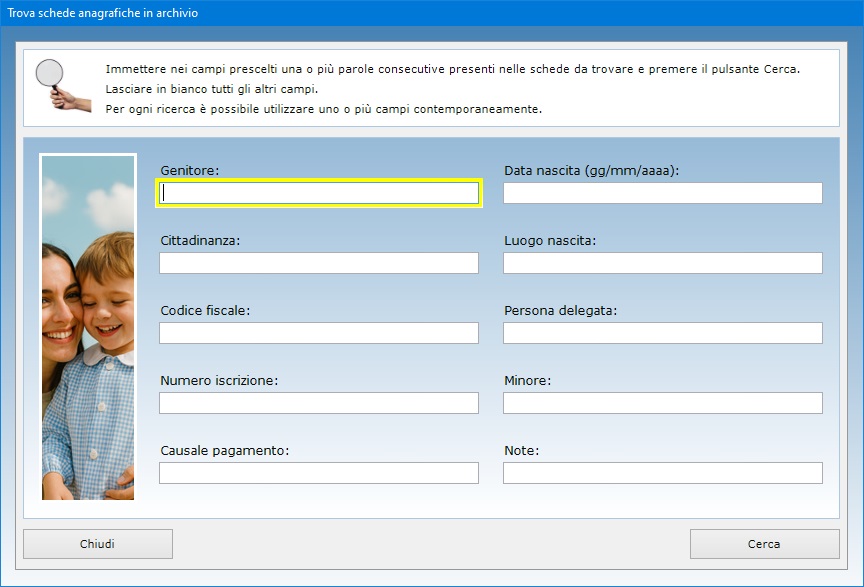This screenshot has width=864, height=587.
Task: Click the window title bar text
Action: pyautogui.click(x=103, y=13)
